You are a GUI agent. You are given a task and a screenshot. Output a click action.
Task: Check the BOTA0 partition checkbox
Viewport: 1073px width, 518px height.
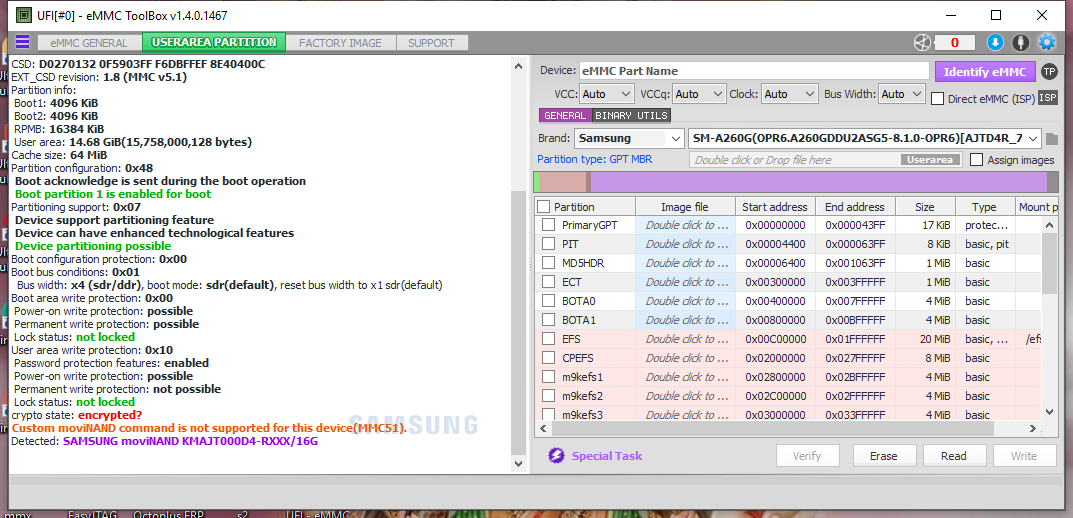[548, 301]
